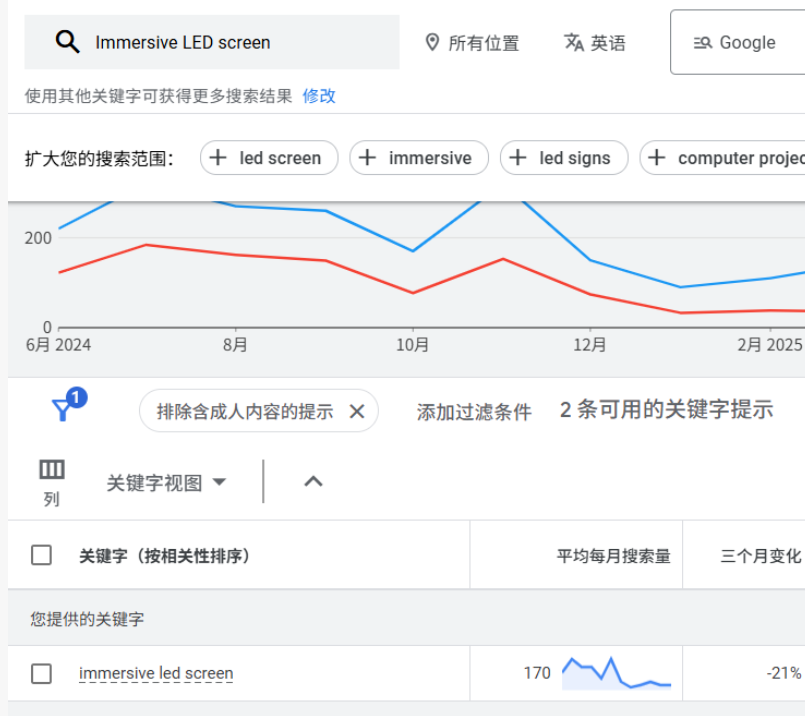Sort by 平均每月搜索量 column header
Image resolution: width=805 pixels, height=716 pixels.
tap(613, 556)
